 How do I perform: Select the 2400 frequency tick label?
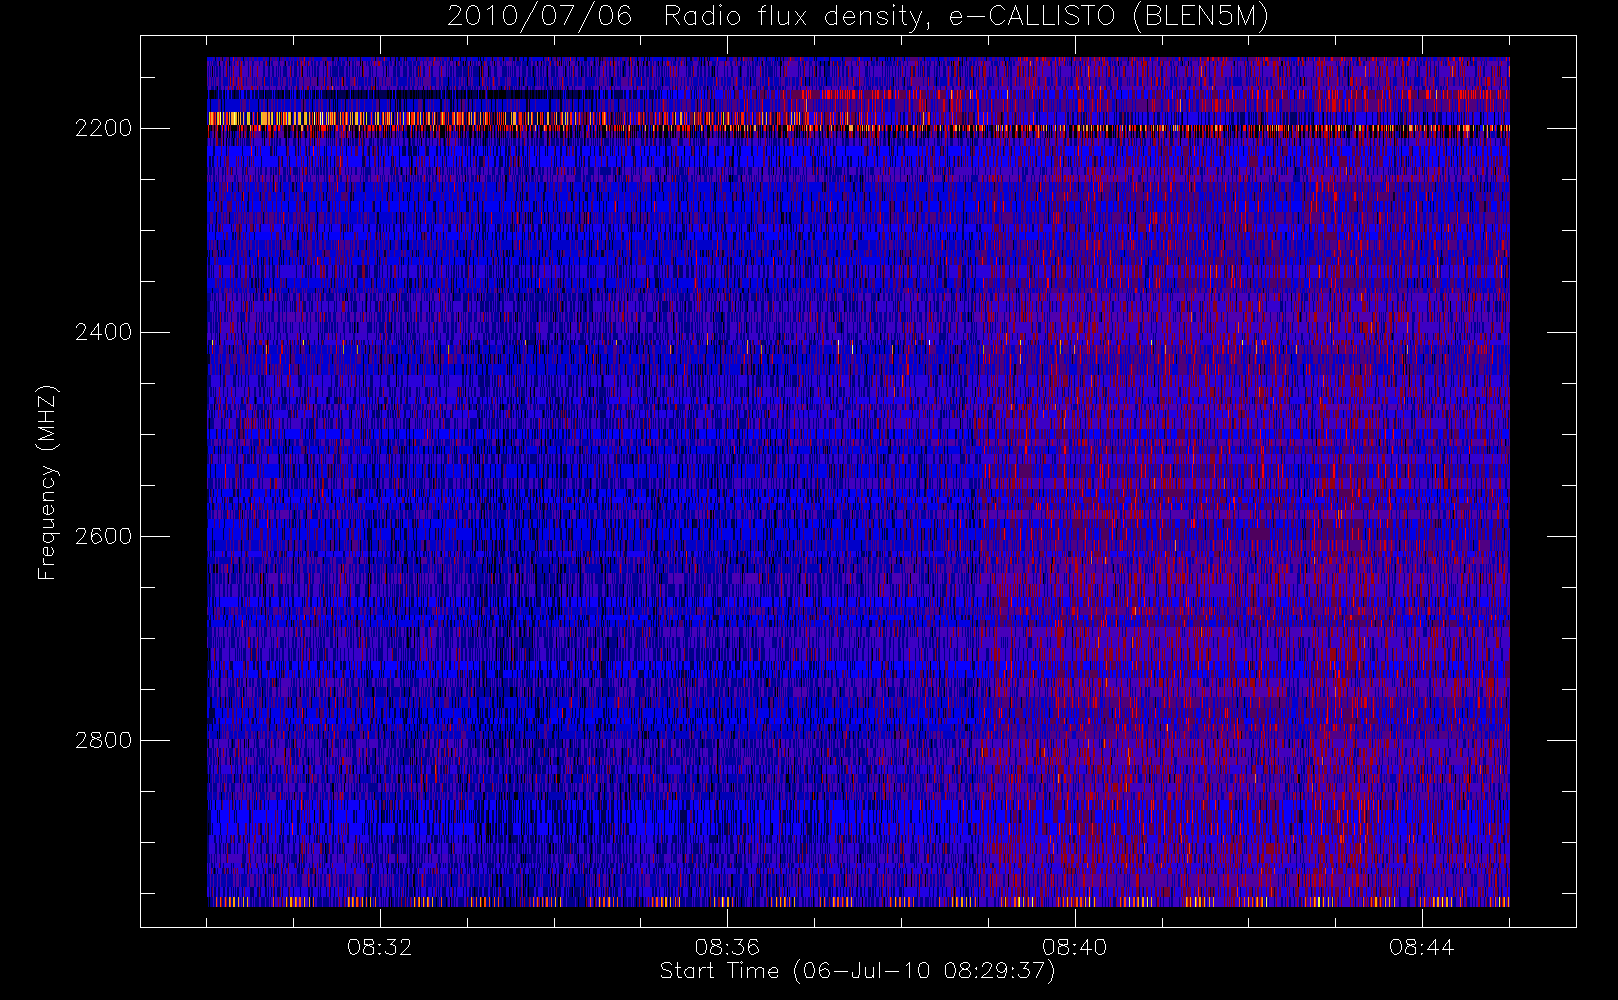click(103, 332)
